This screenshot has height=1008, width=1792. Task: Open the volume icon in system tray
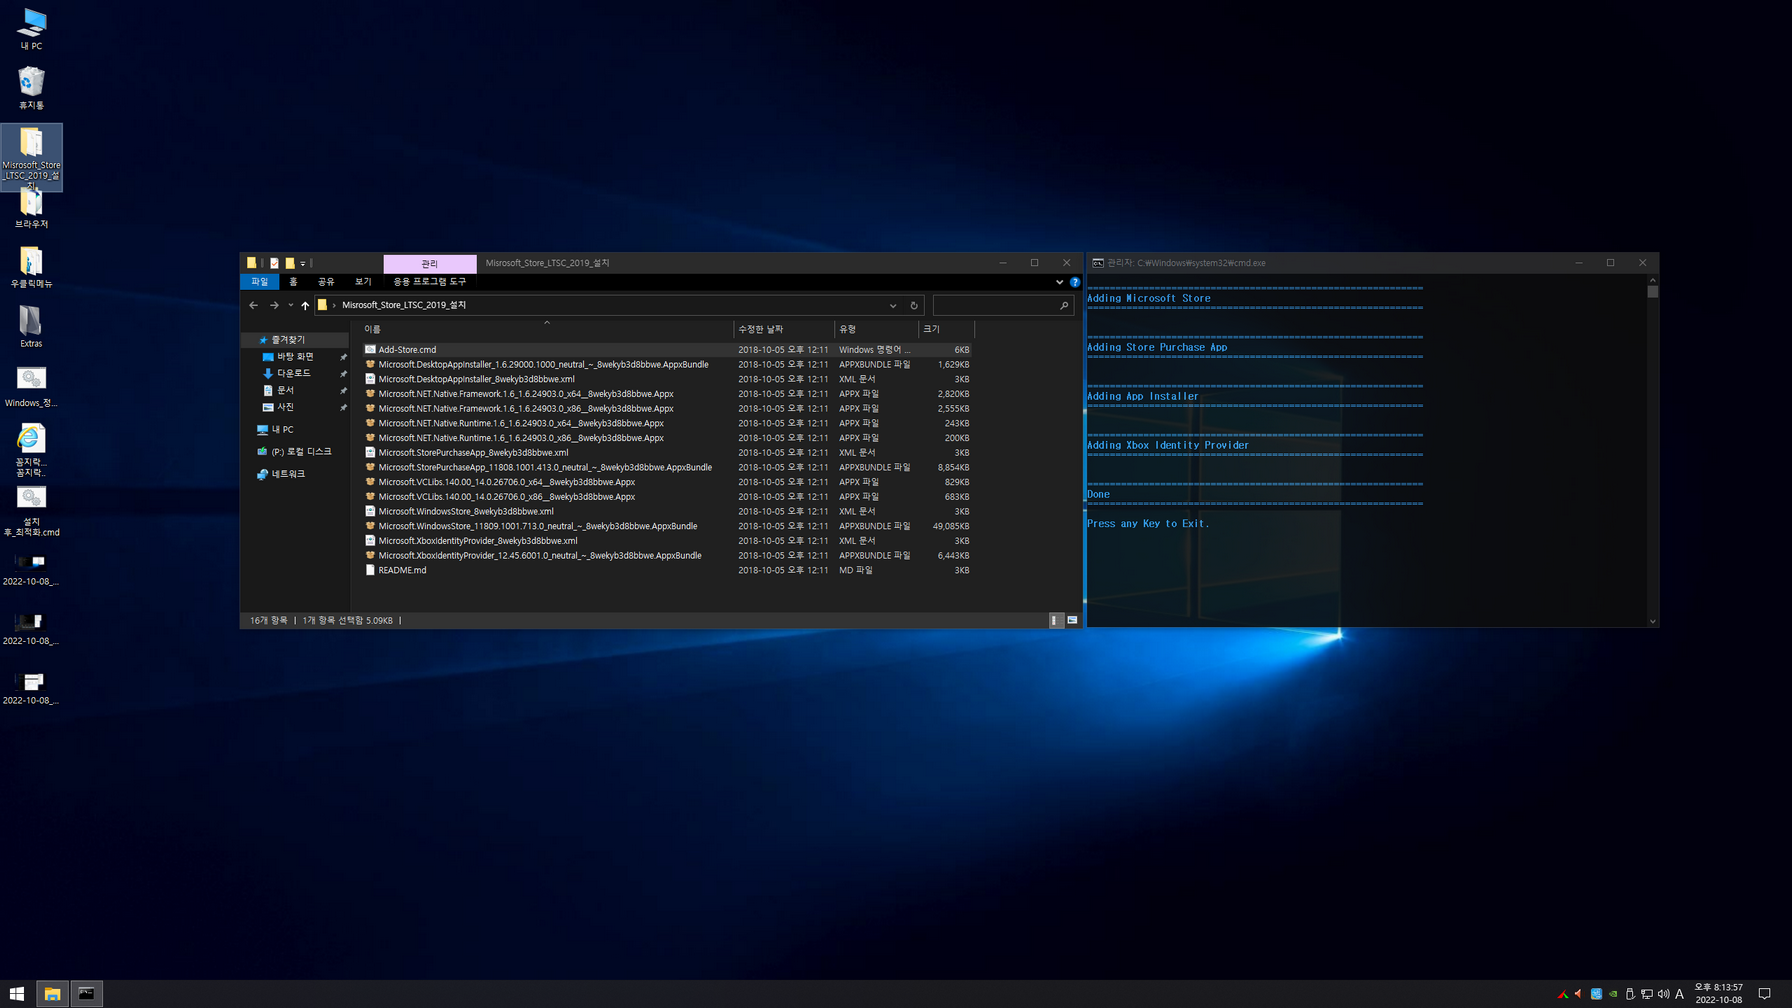coord(1663,994)
